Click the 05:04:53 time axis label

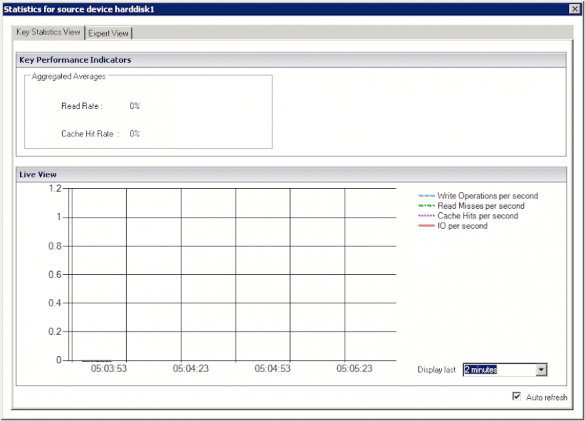pyautogui.click(x=272, y=369)
